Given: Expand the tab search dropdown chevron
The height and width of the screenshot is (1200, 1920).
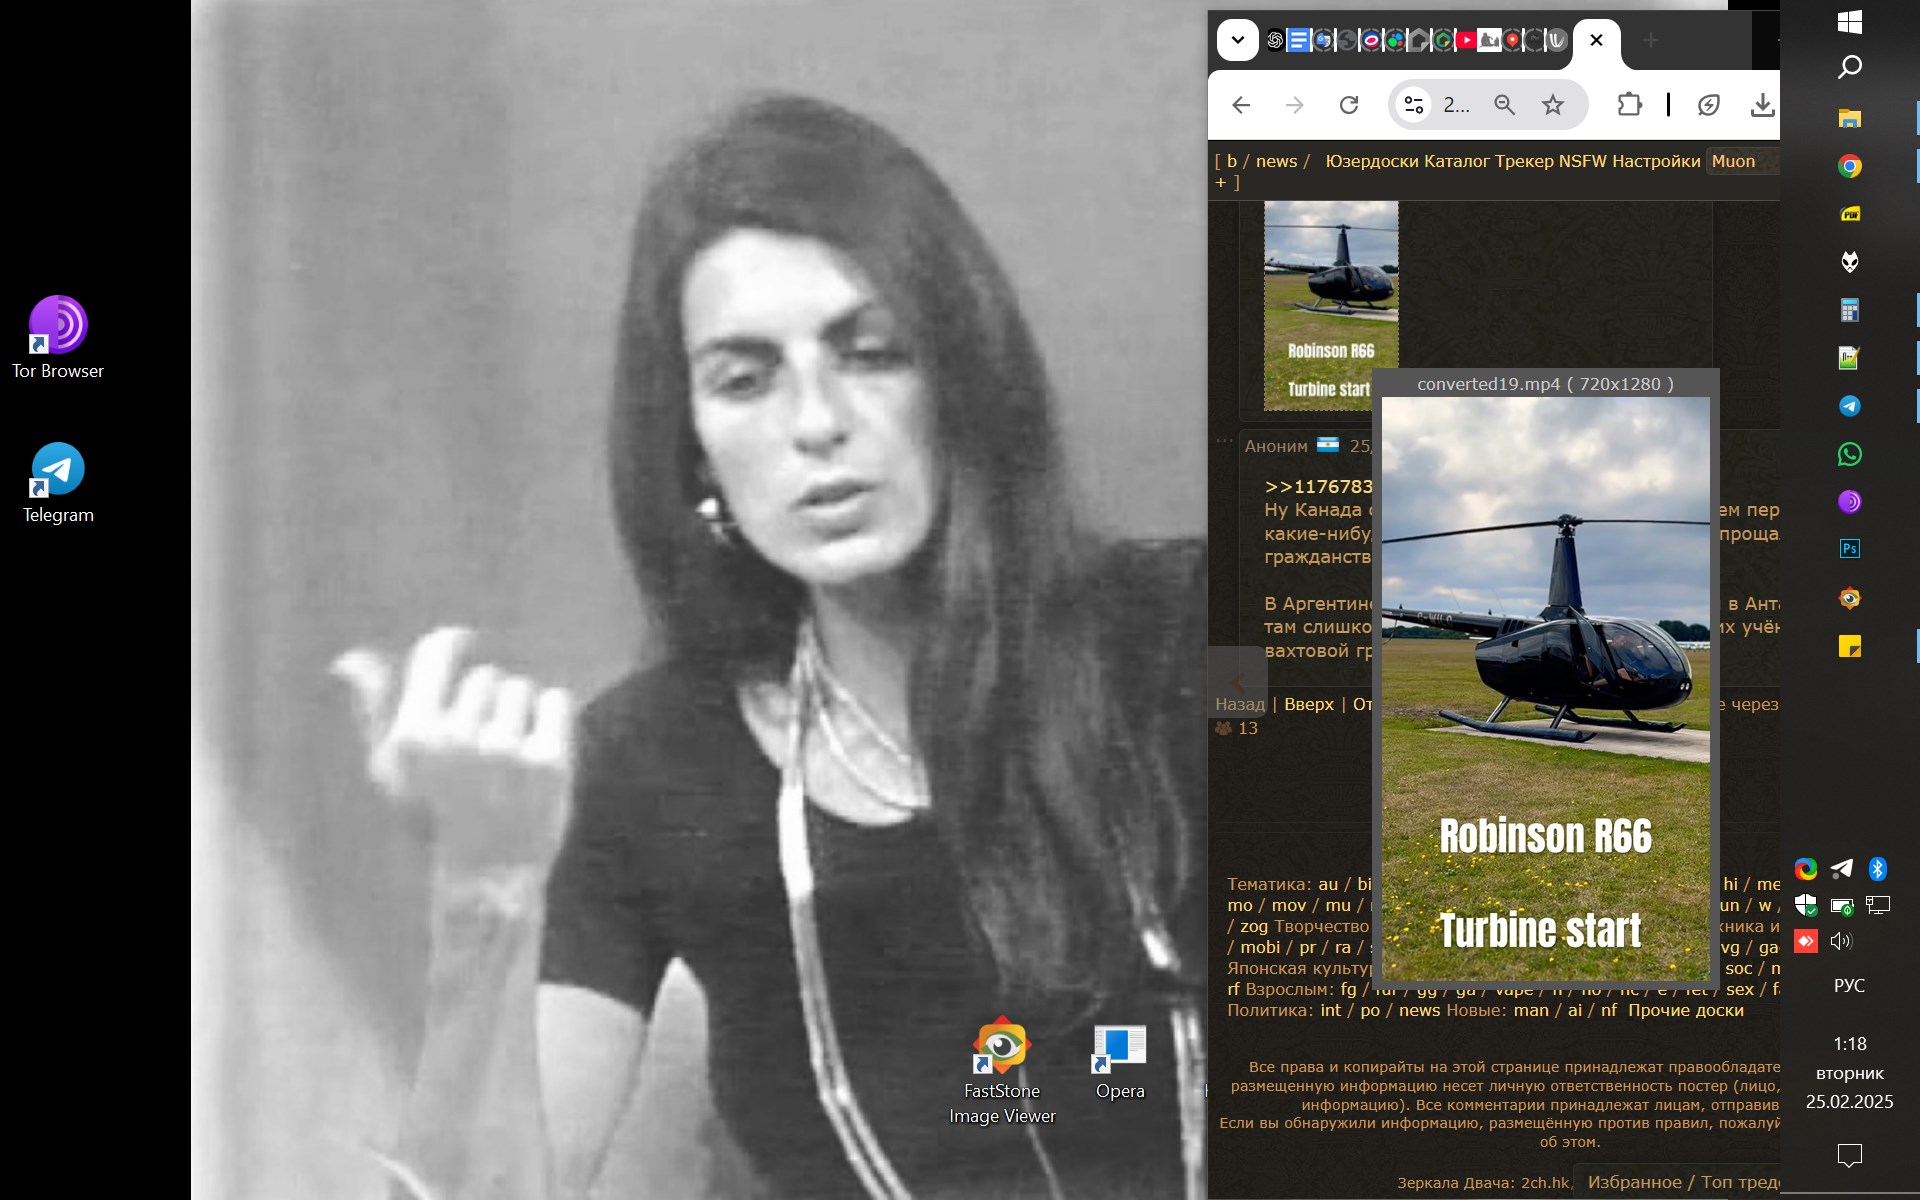Looking at the screenshot, I should [1238, 40].
